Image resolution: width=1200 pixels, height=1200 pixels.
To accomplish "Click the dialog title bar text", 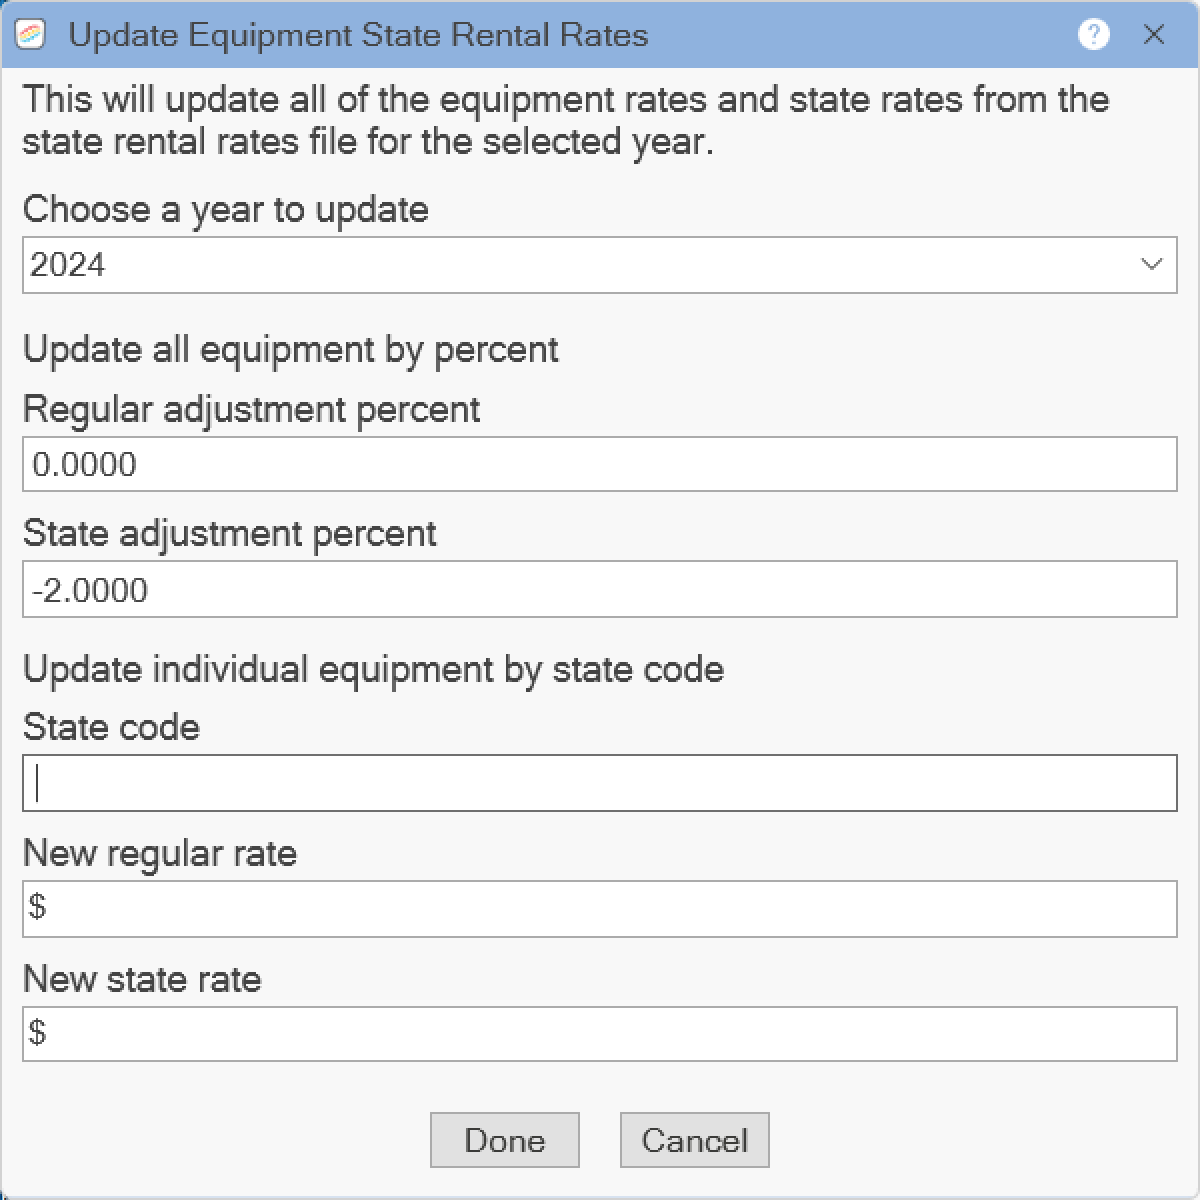I will 359,36.
